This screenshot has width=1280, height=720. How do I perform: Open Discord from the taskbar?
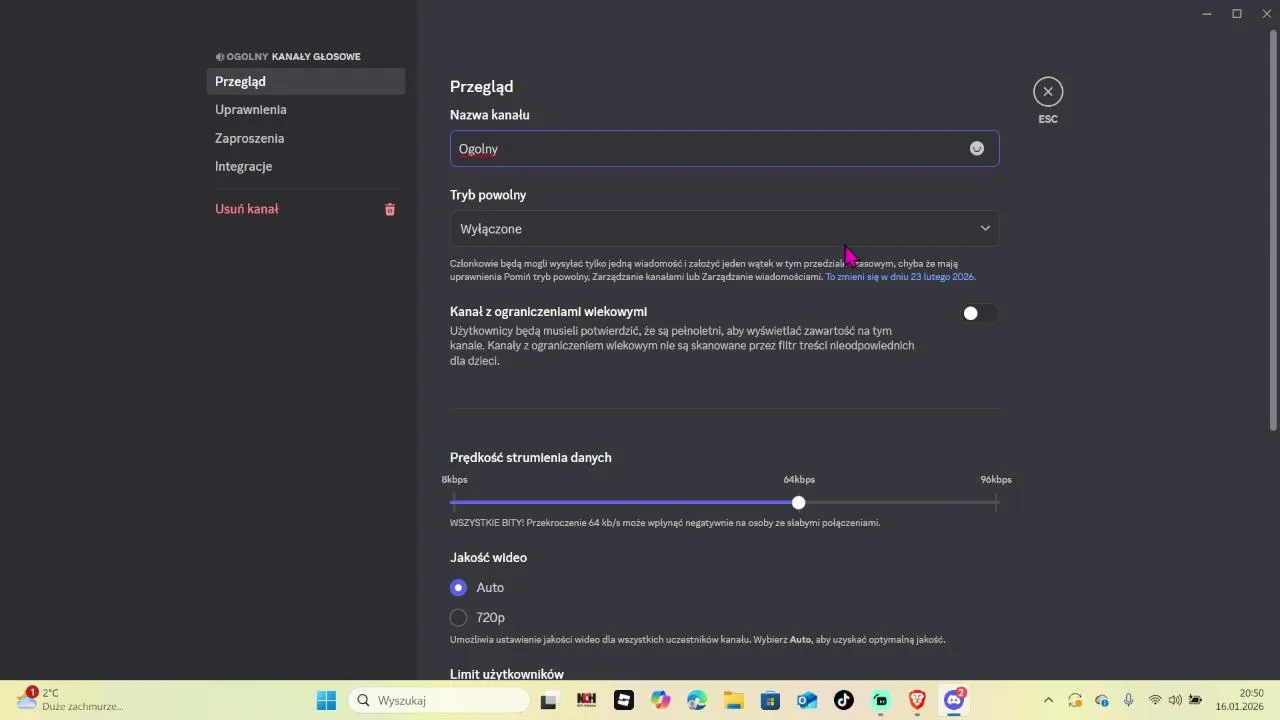[954, 700]
